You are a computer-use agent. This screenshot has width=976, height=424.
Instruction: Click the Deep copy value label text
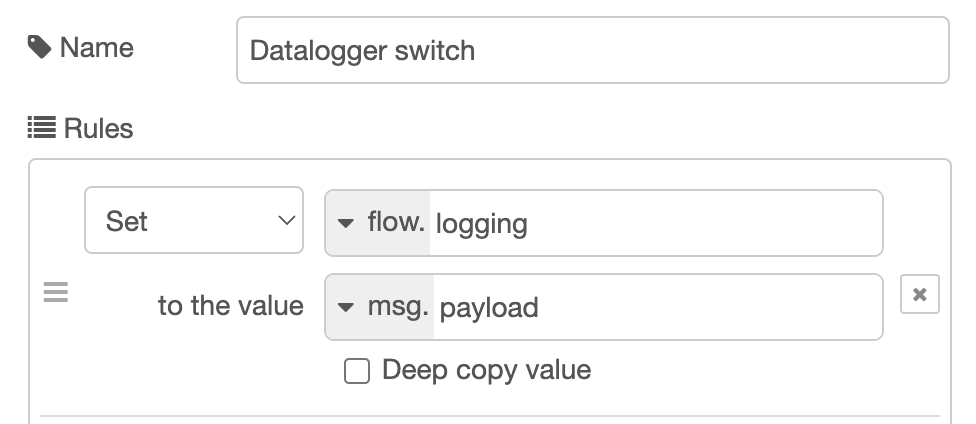tap(486, 371)
